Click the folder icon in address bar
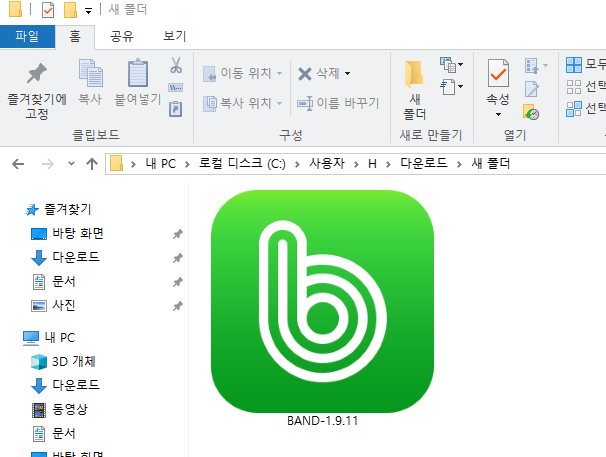Viewport: 606px width, 457px height. point(116,163)
